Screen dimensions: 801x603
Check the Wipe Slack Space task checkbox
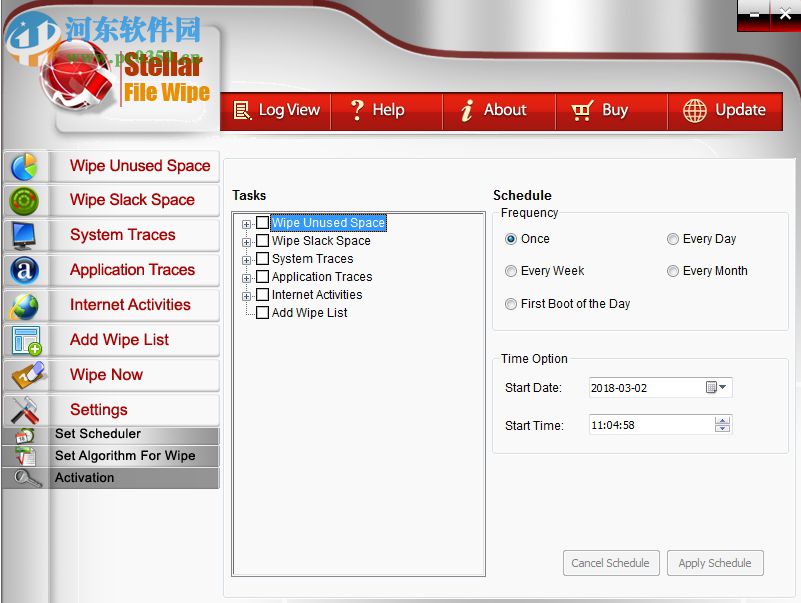(262, 241)
